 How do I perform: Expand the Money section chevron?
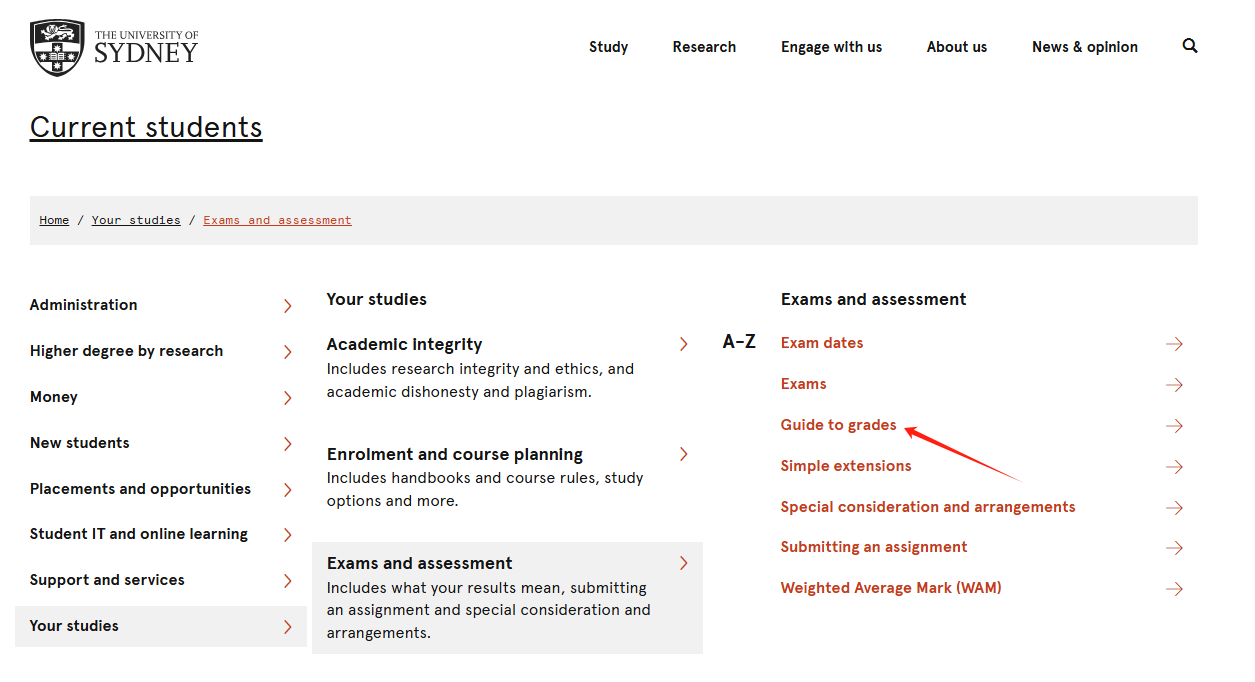coord(287,398)
